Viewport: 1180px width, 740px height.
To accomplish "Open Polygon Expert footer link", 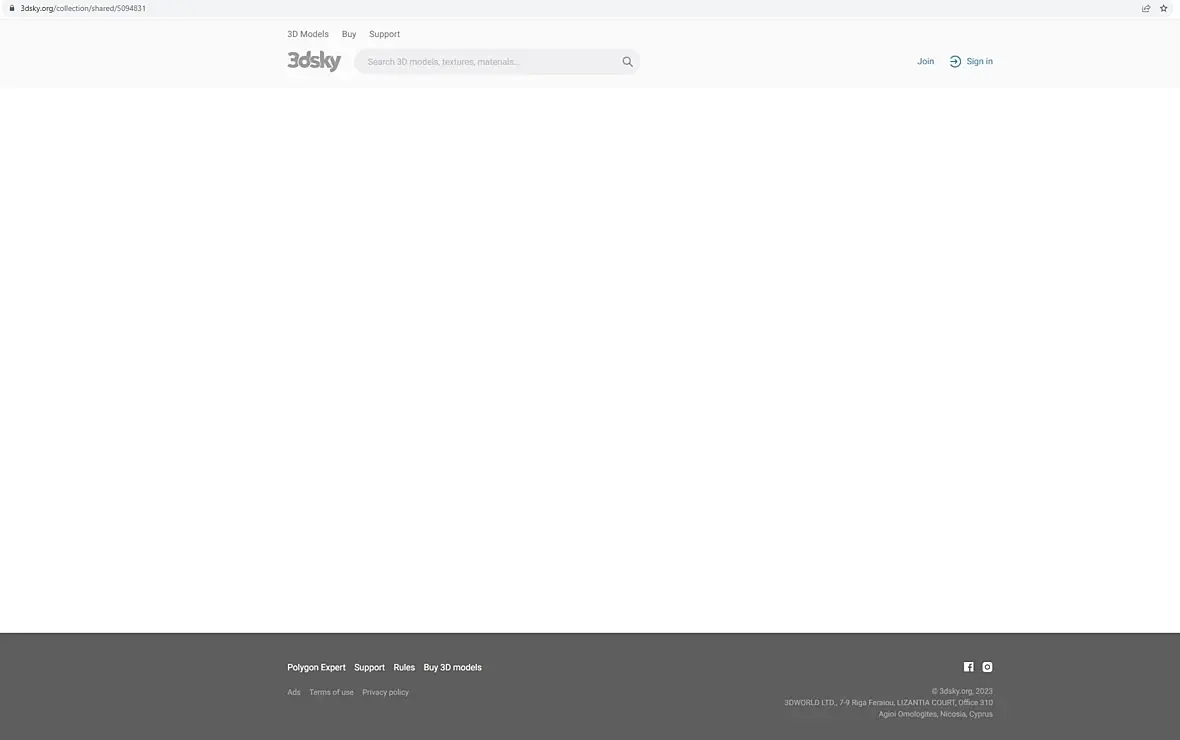I will (x=316, y=668).
